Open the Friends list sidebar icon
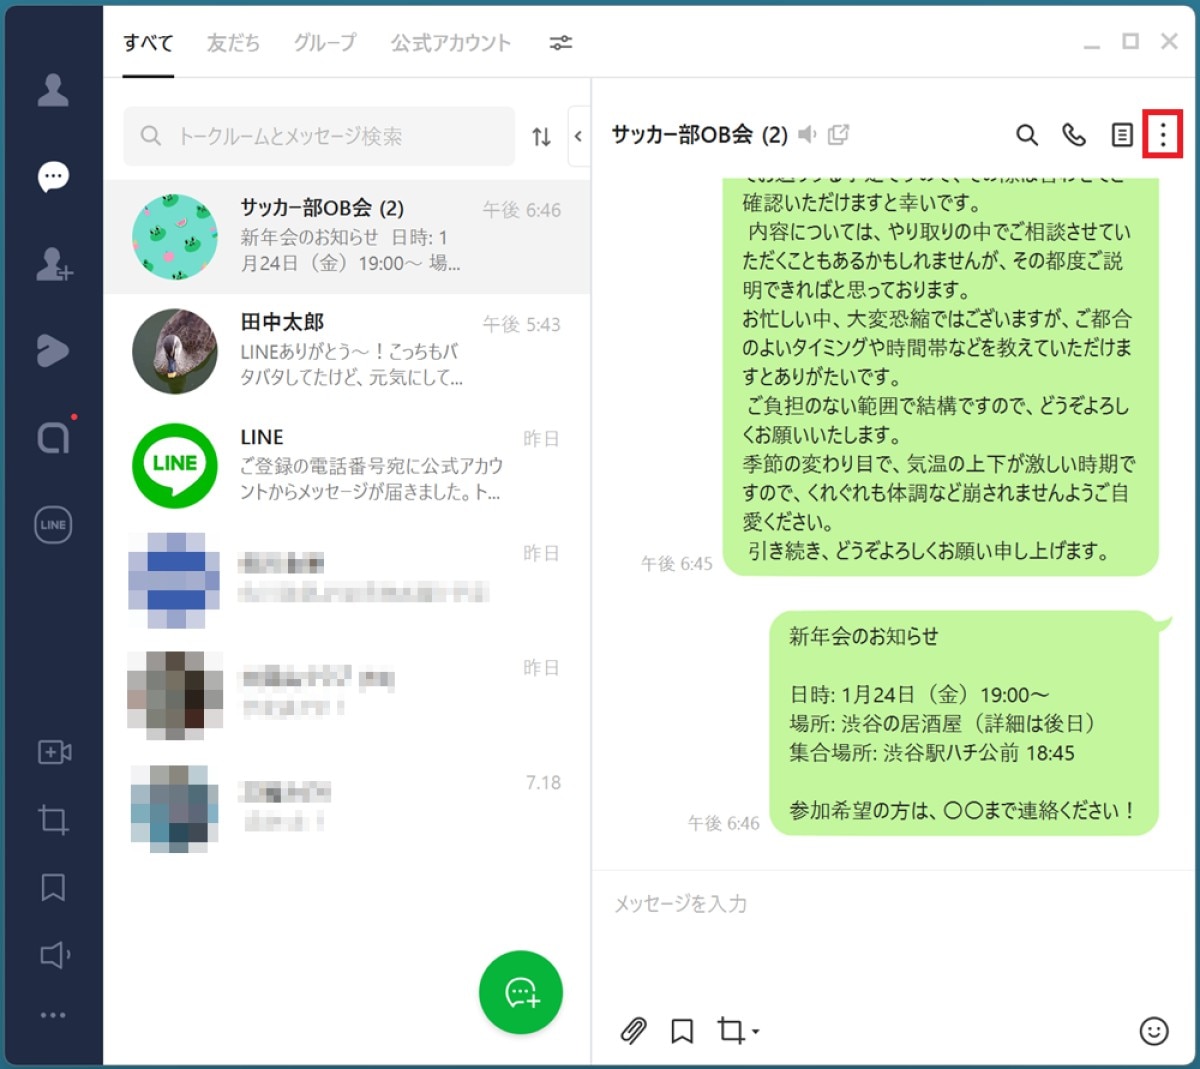Screen dimensions: 1200x1069 click(x=53, y=90)
